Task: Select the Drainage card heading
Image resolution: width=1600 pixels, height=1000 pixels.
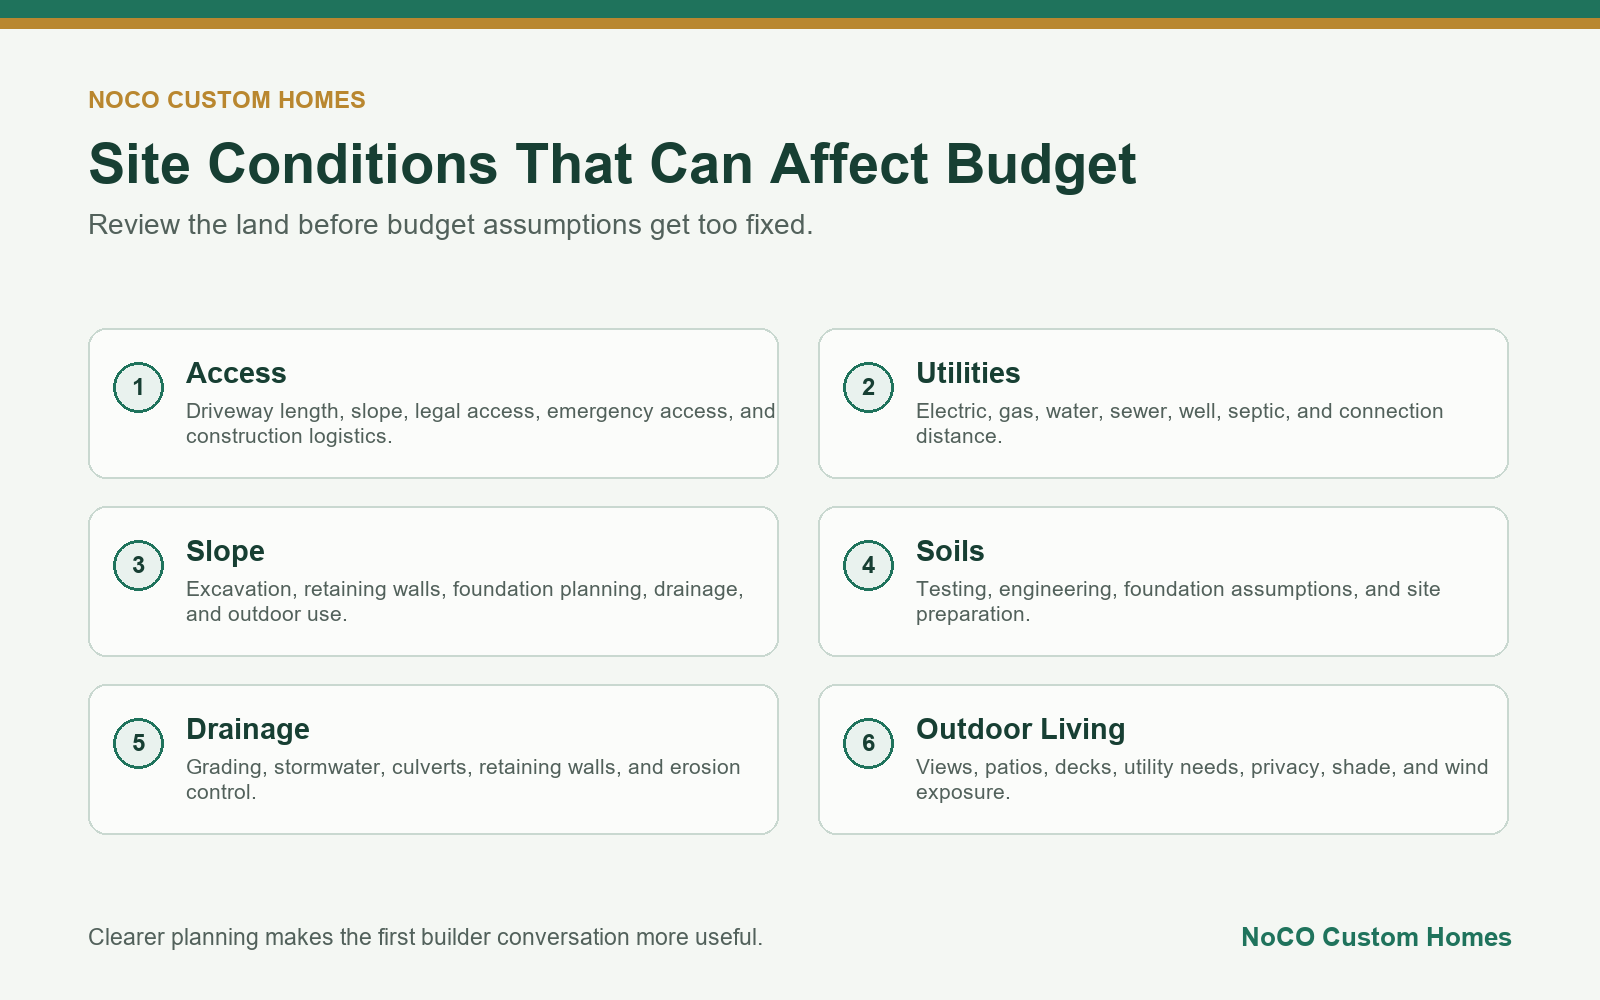Action: point(248,729)
